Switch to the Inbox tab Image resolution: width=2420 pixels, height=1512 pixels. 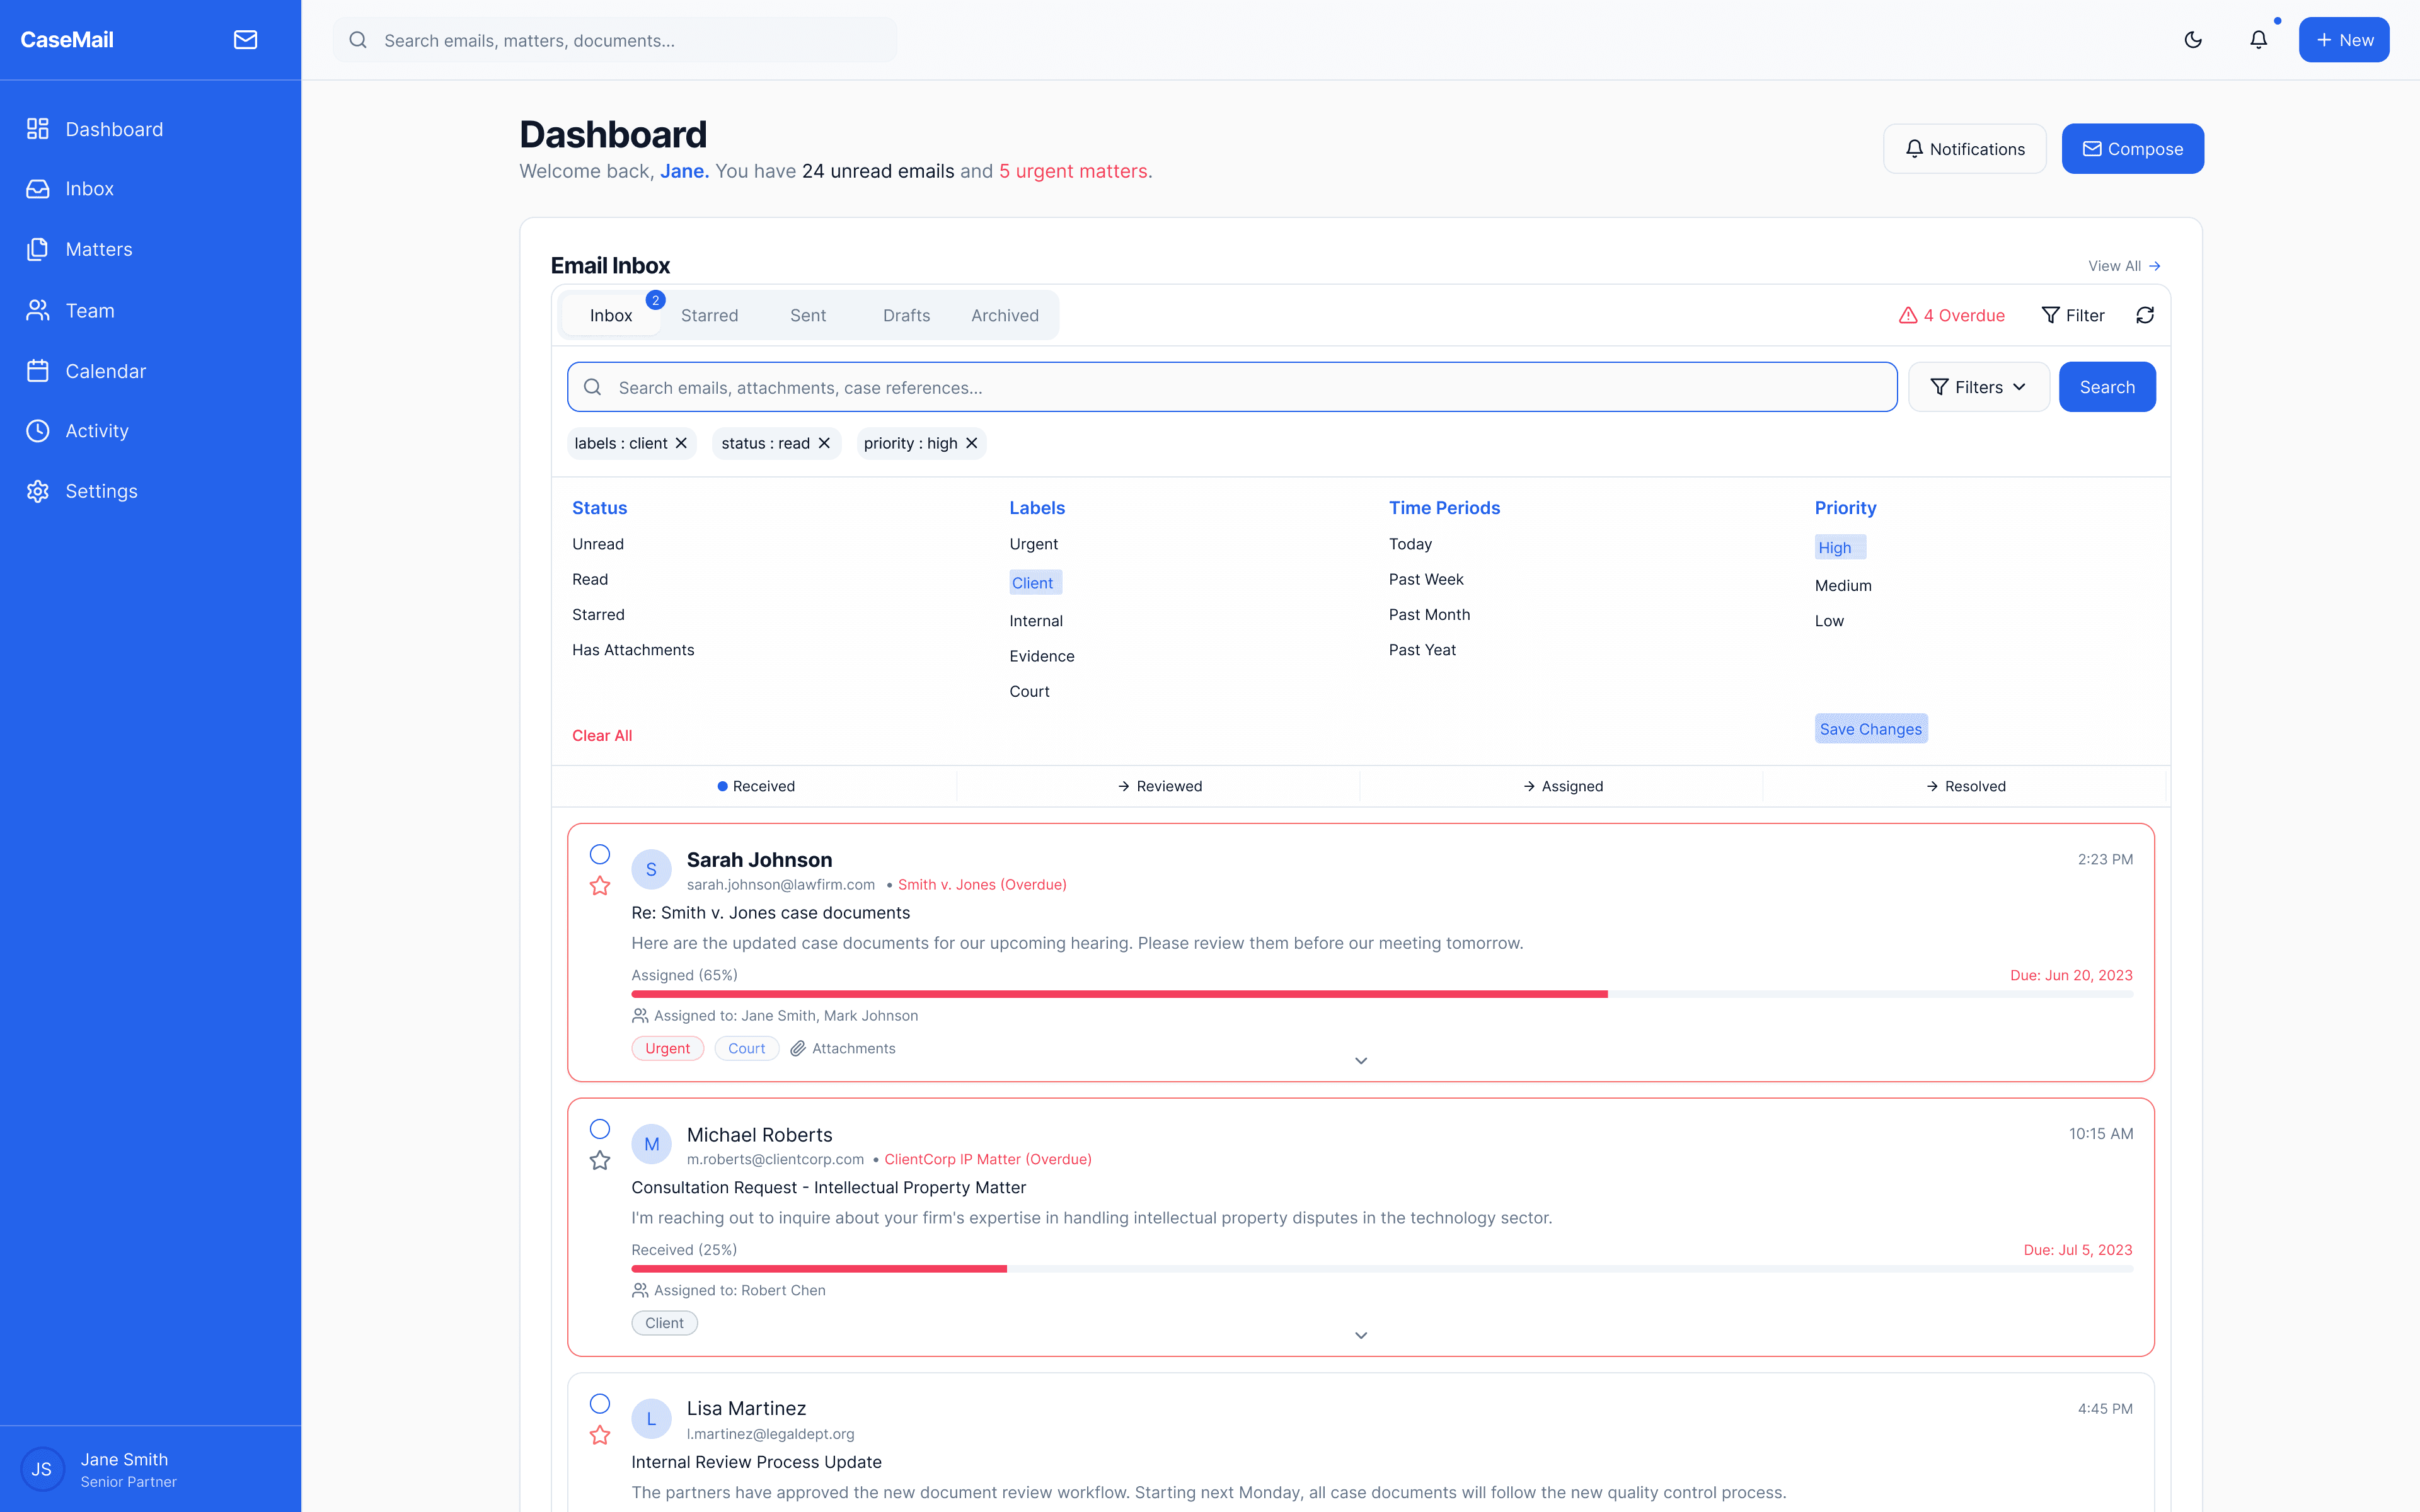(x=611, y=315)
